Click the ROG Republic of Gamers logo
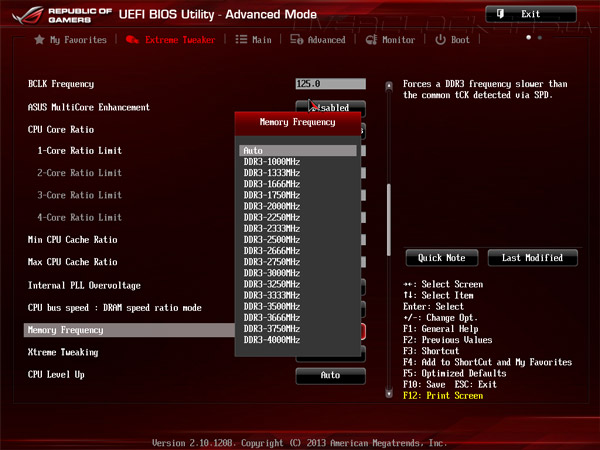Screen dimensions: 600x450 pyautogui.click(x=61, y=15)
